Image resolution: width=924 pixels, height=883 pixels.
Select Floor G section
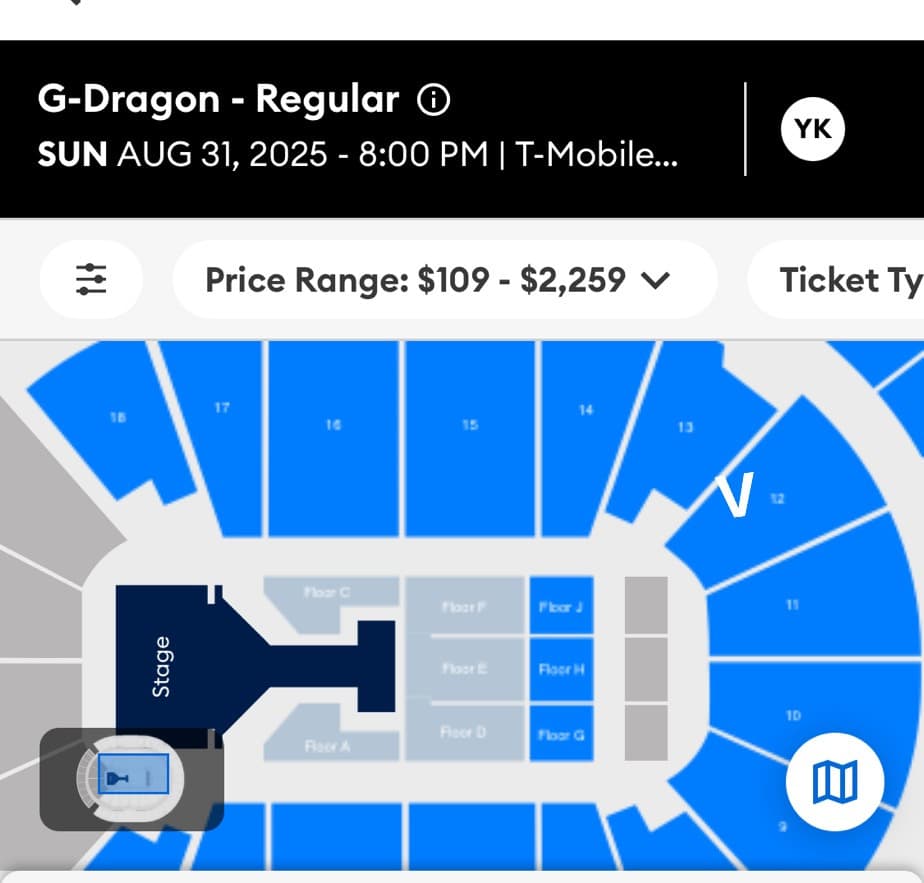pyautogui.click(x=562, y=733)
